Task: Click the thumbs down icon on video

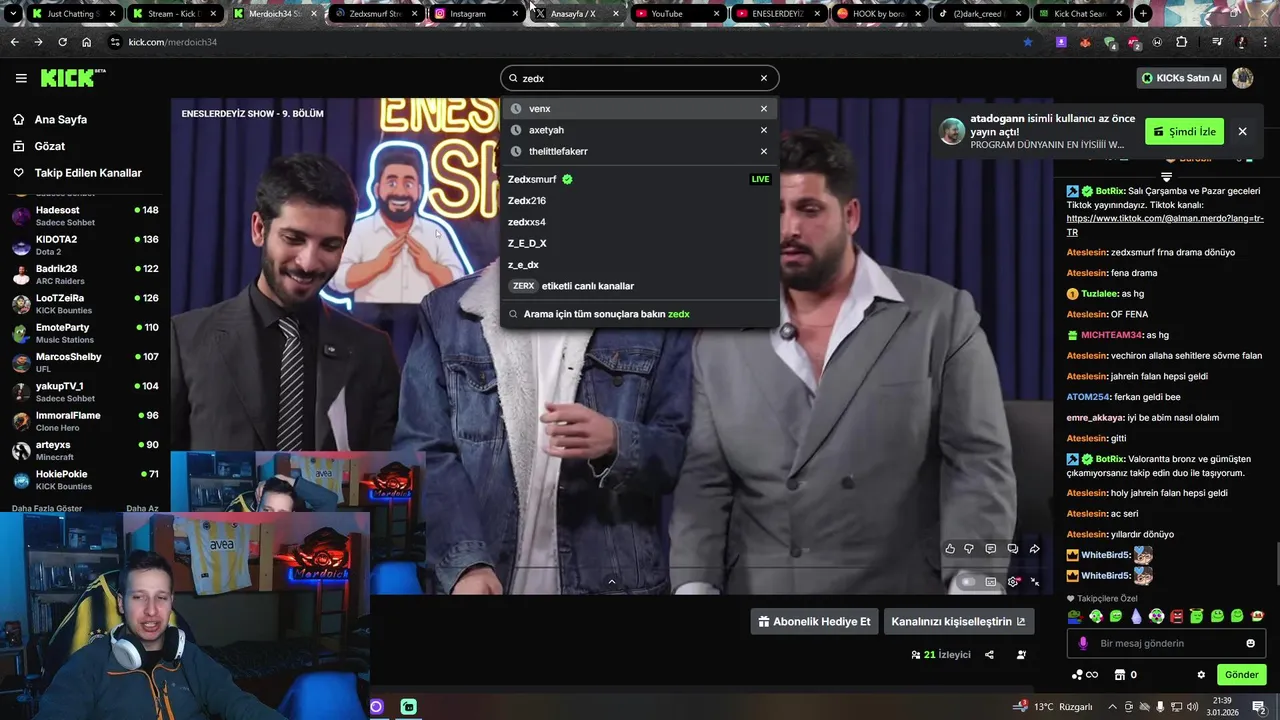Action: tap(969, 549)
